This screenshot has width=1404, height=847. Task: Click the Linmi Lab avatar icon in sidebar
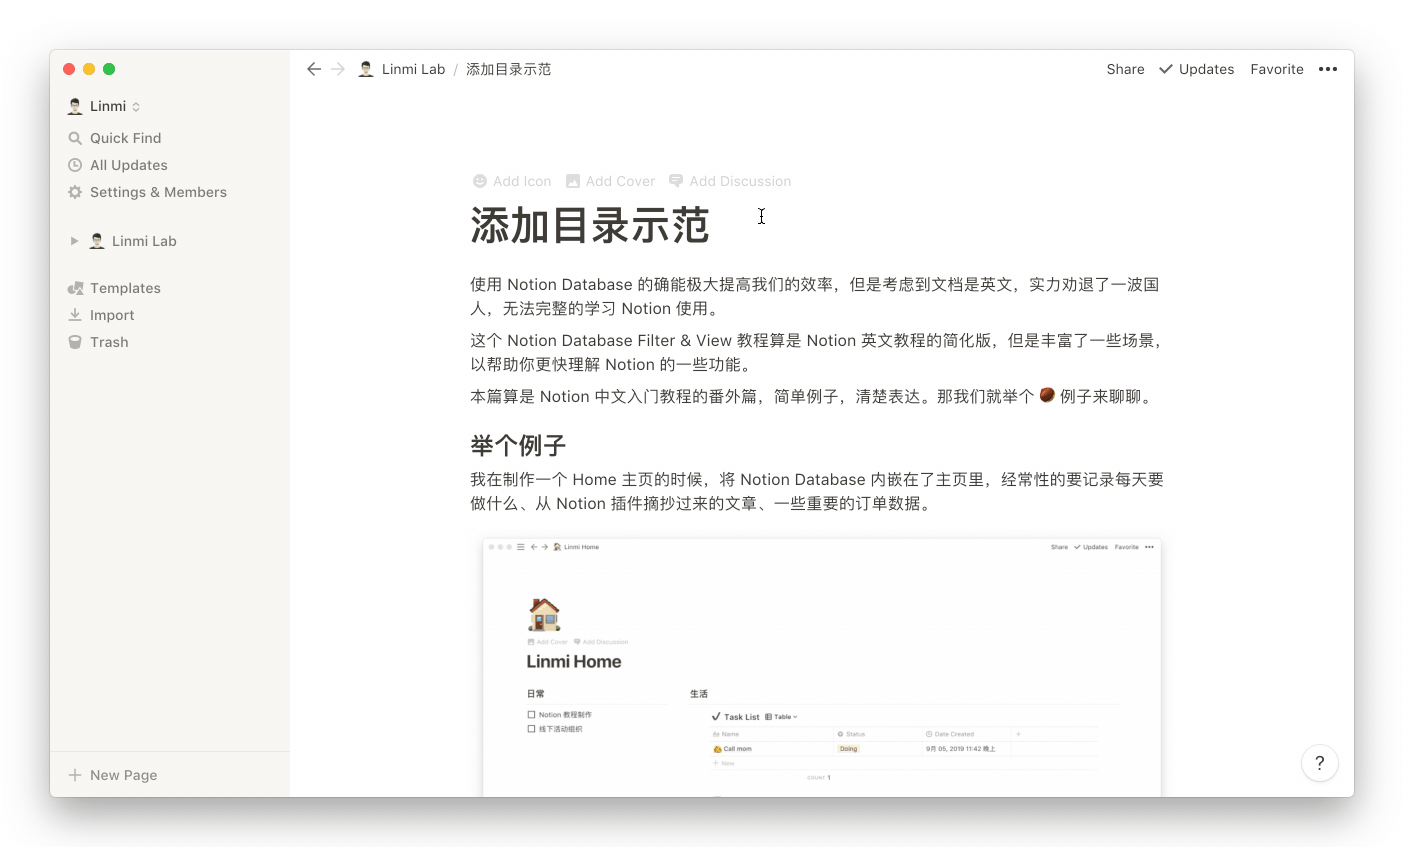97,241
